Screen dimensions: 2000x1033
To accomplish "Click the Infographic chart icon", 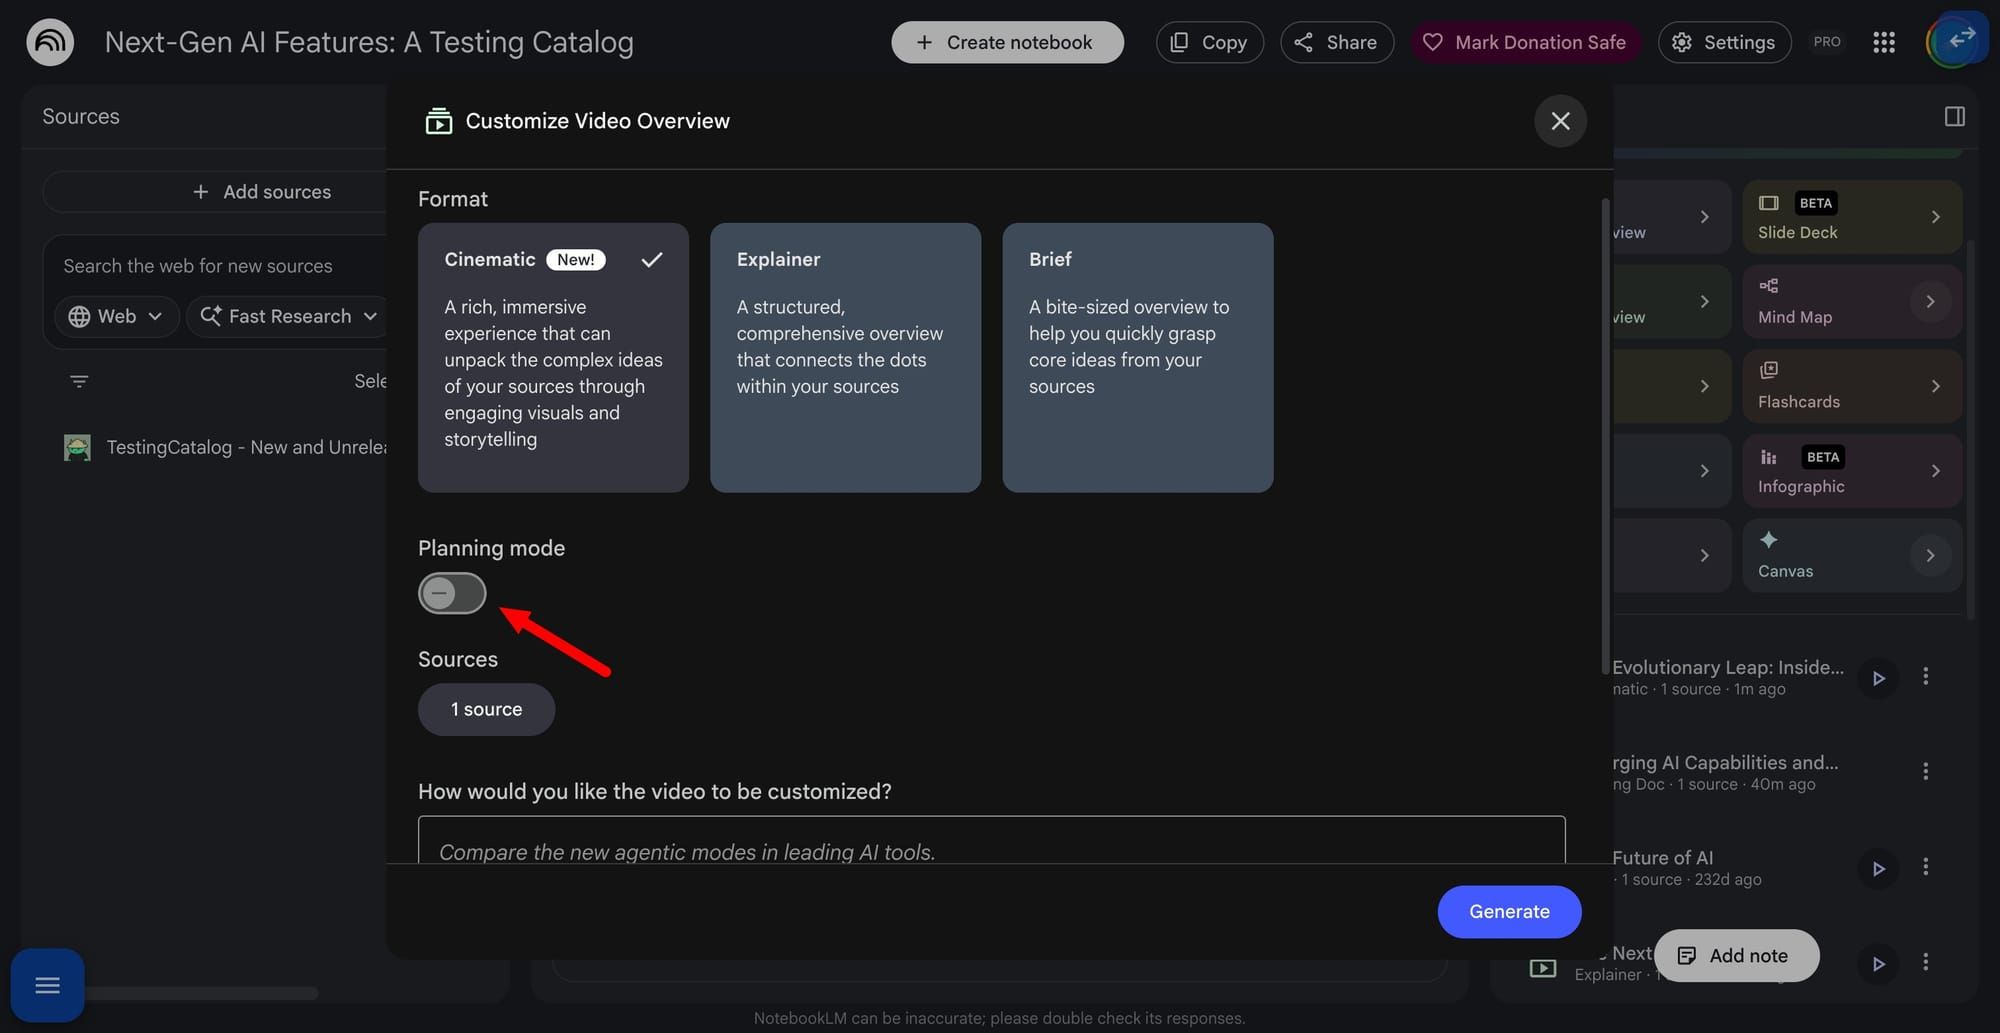I will (1769, 457).
